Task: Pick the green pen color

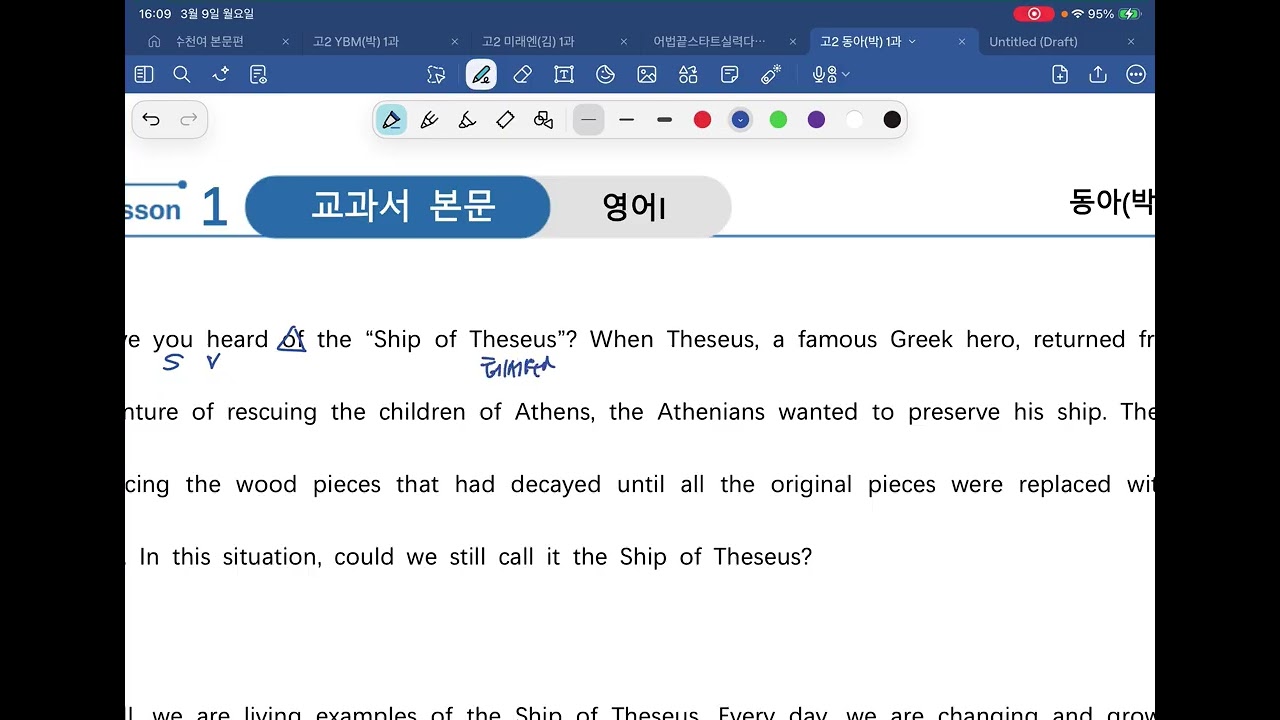Action: coord(778,120)
